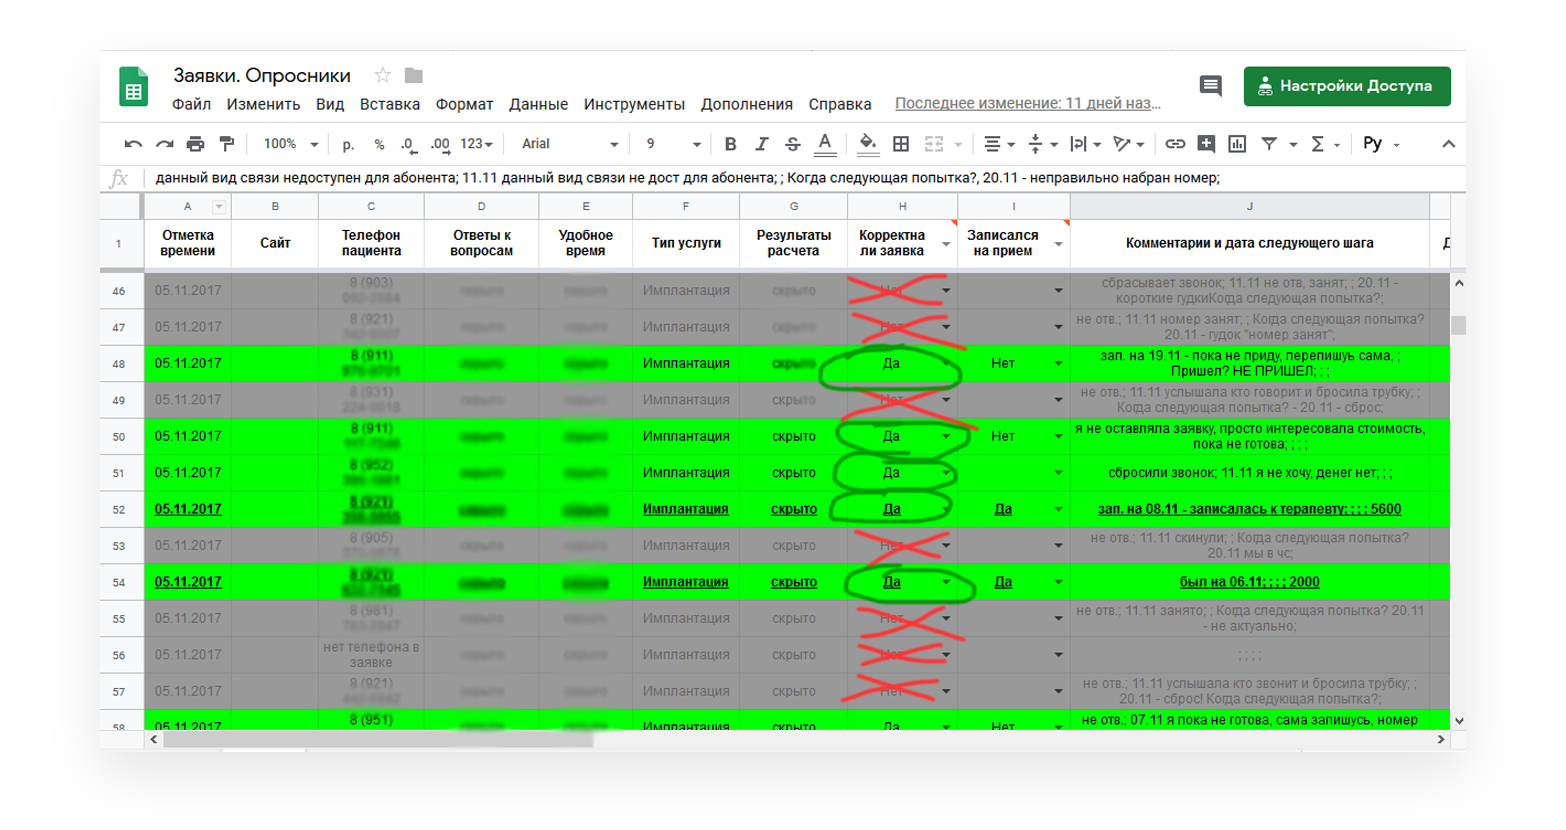Screen dimensions: 1566x830
Task: Choose fill color bucket
Action: [868, 145]
